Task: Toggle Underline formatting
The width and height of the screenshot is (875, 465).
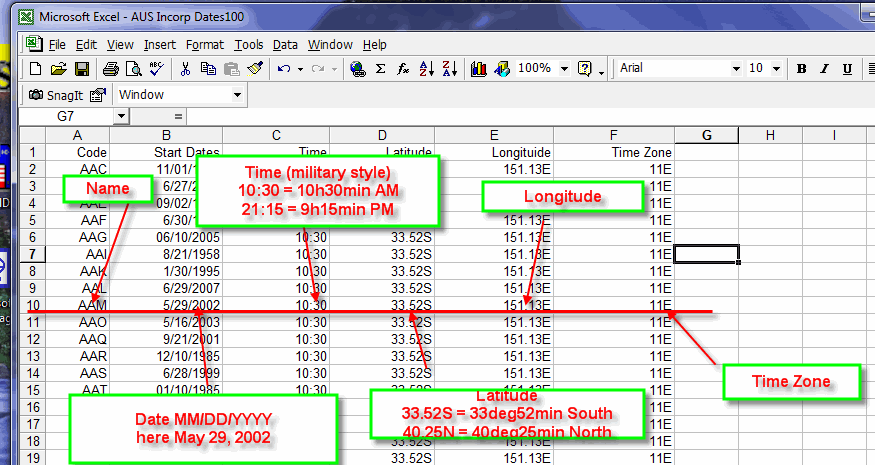Action: click(x=848, y=69)
